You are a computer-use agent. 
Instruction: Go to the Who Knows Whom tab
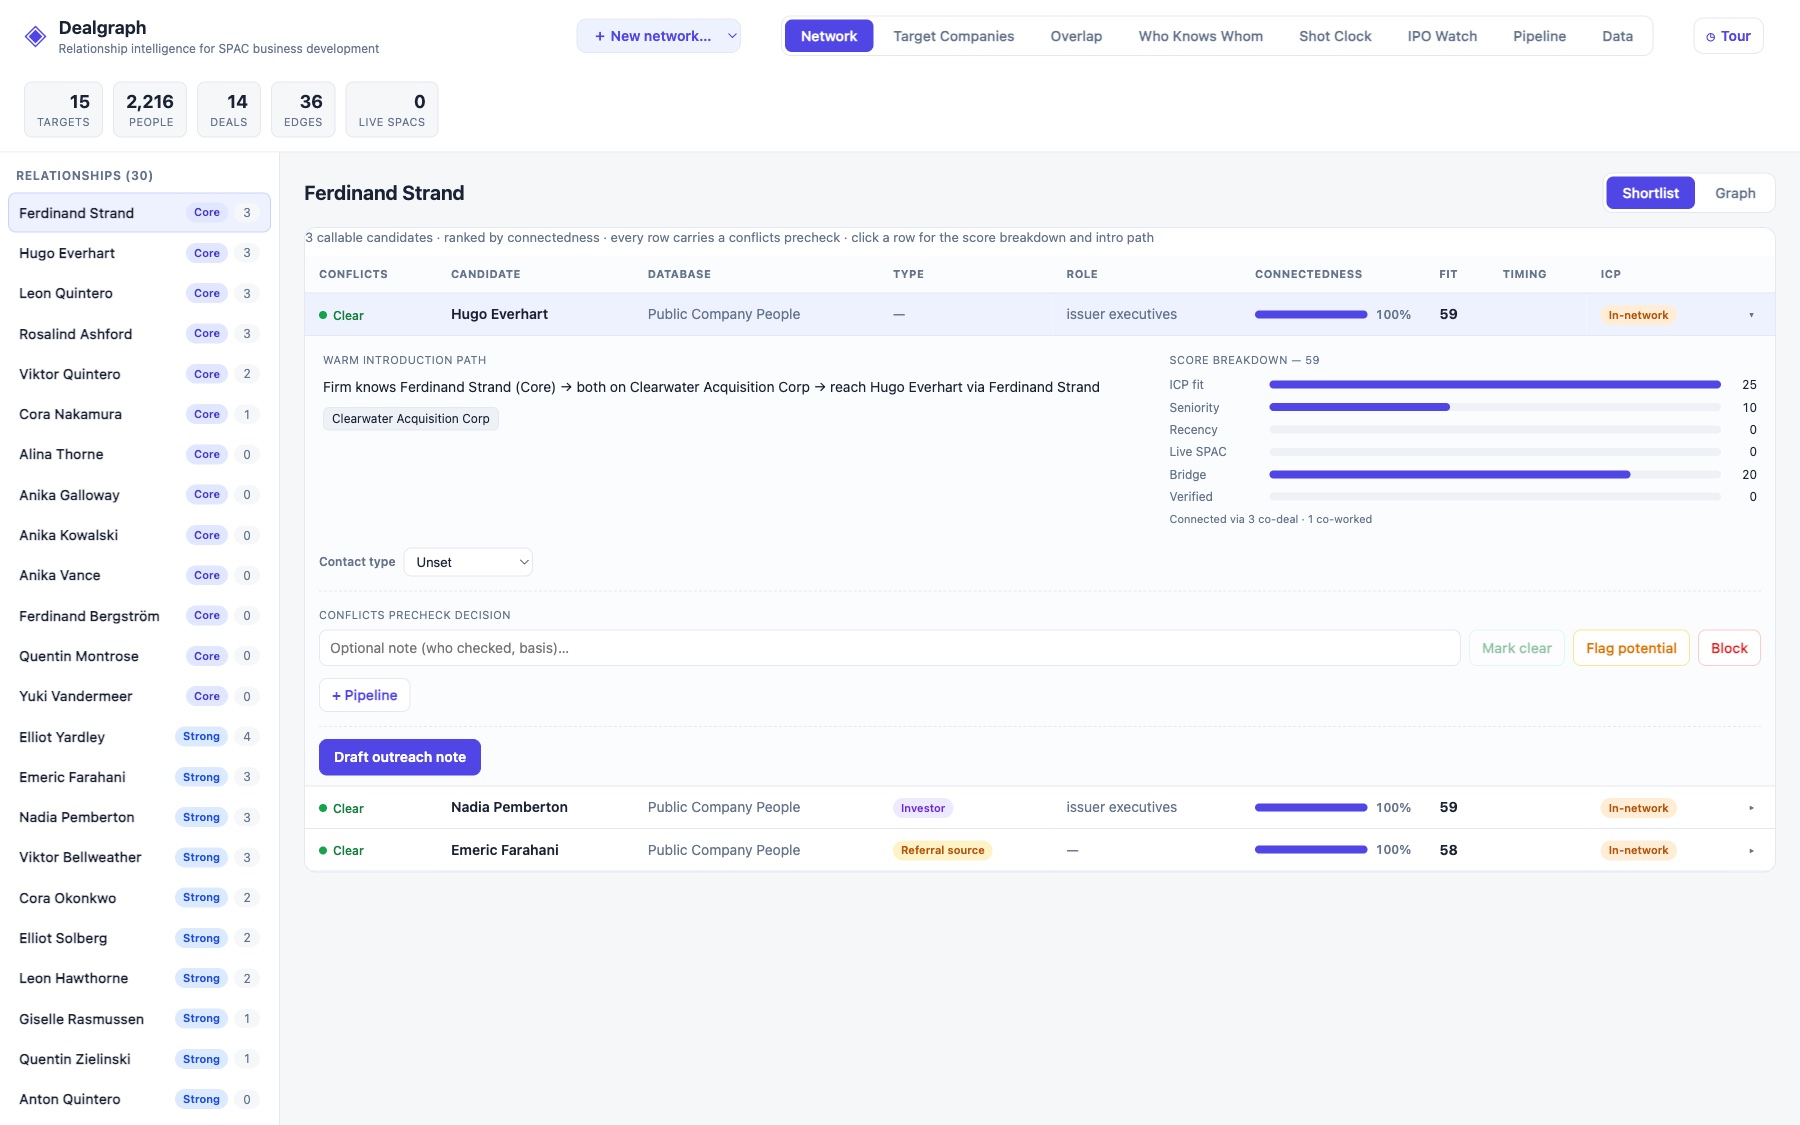1200,36
